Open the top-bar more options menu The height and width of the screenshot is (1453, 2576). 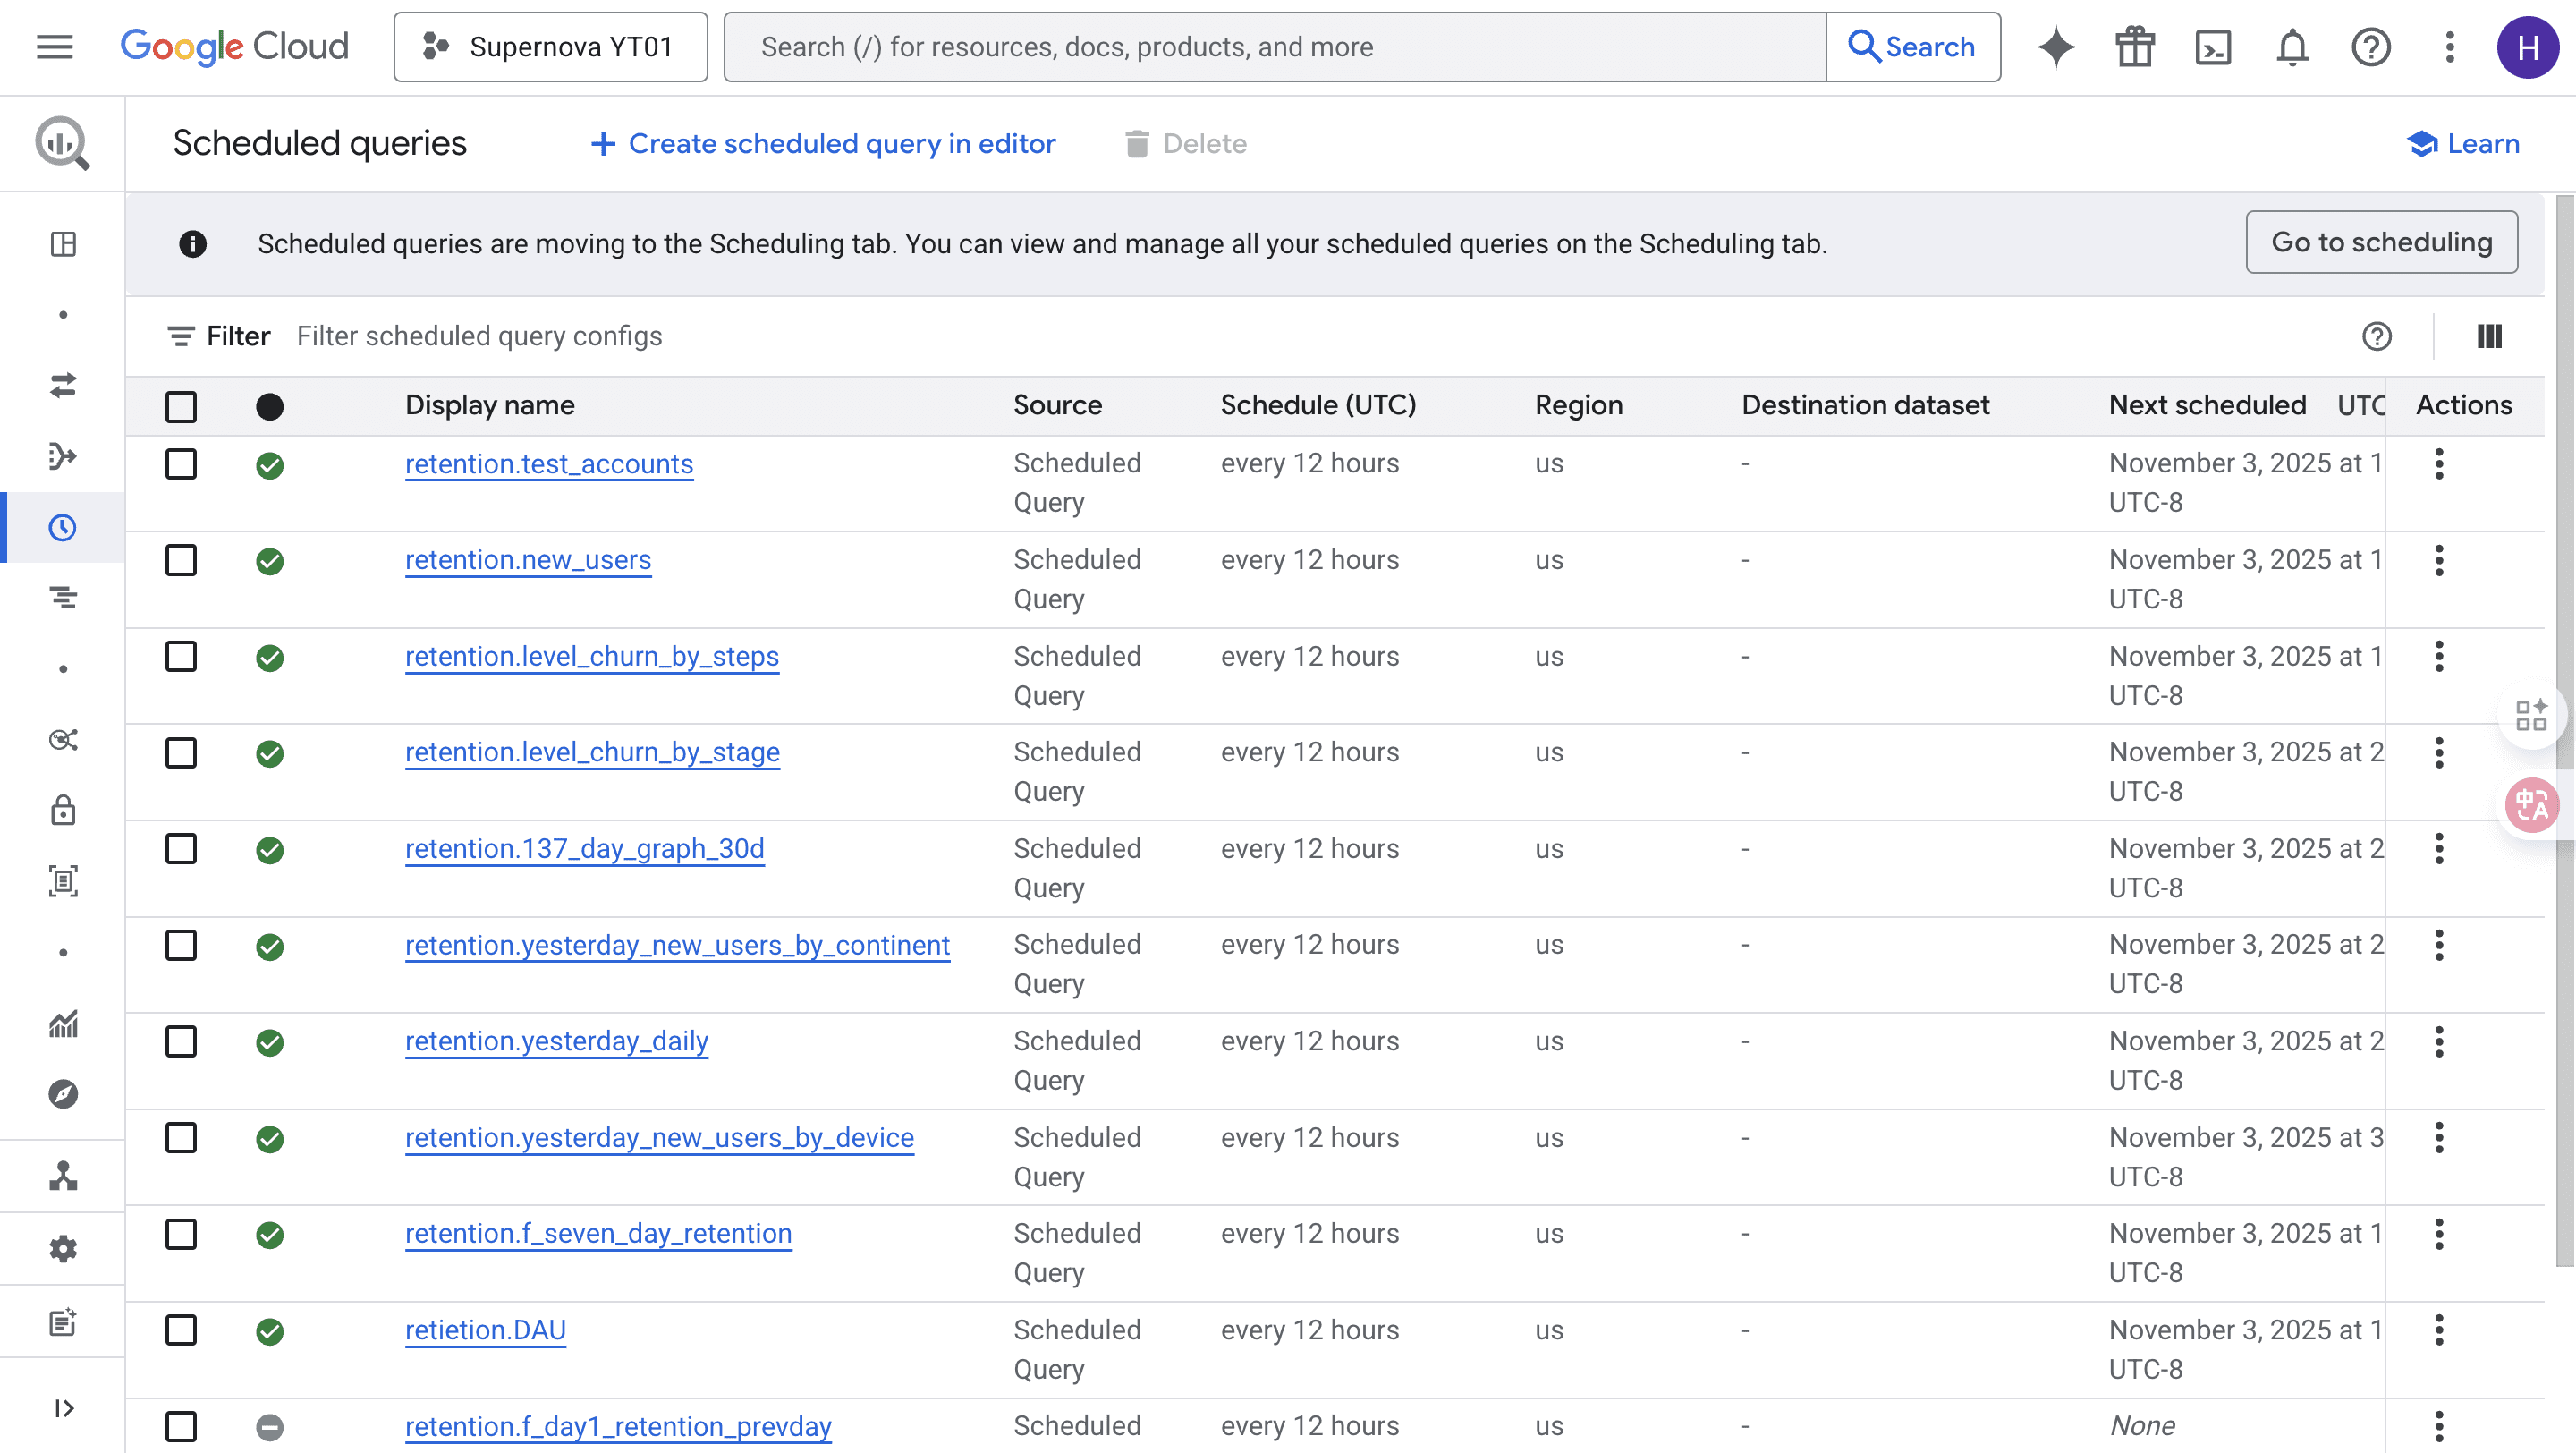(2449, 47)
